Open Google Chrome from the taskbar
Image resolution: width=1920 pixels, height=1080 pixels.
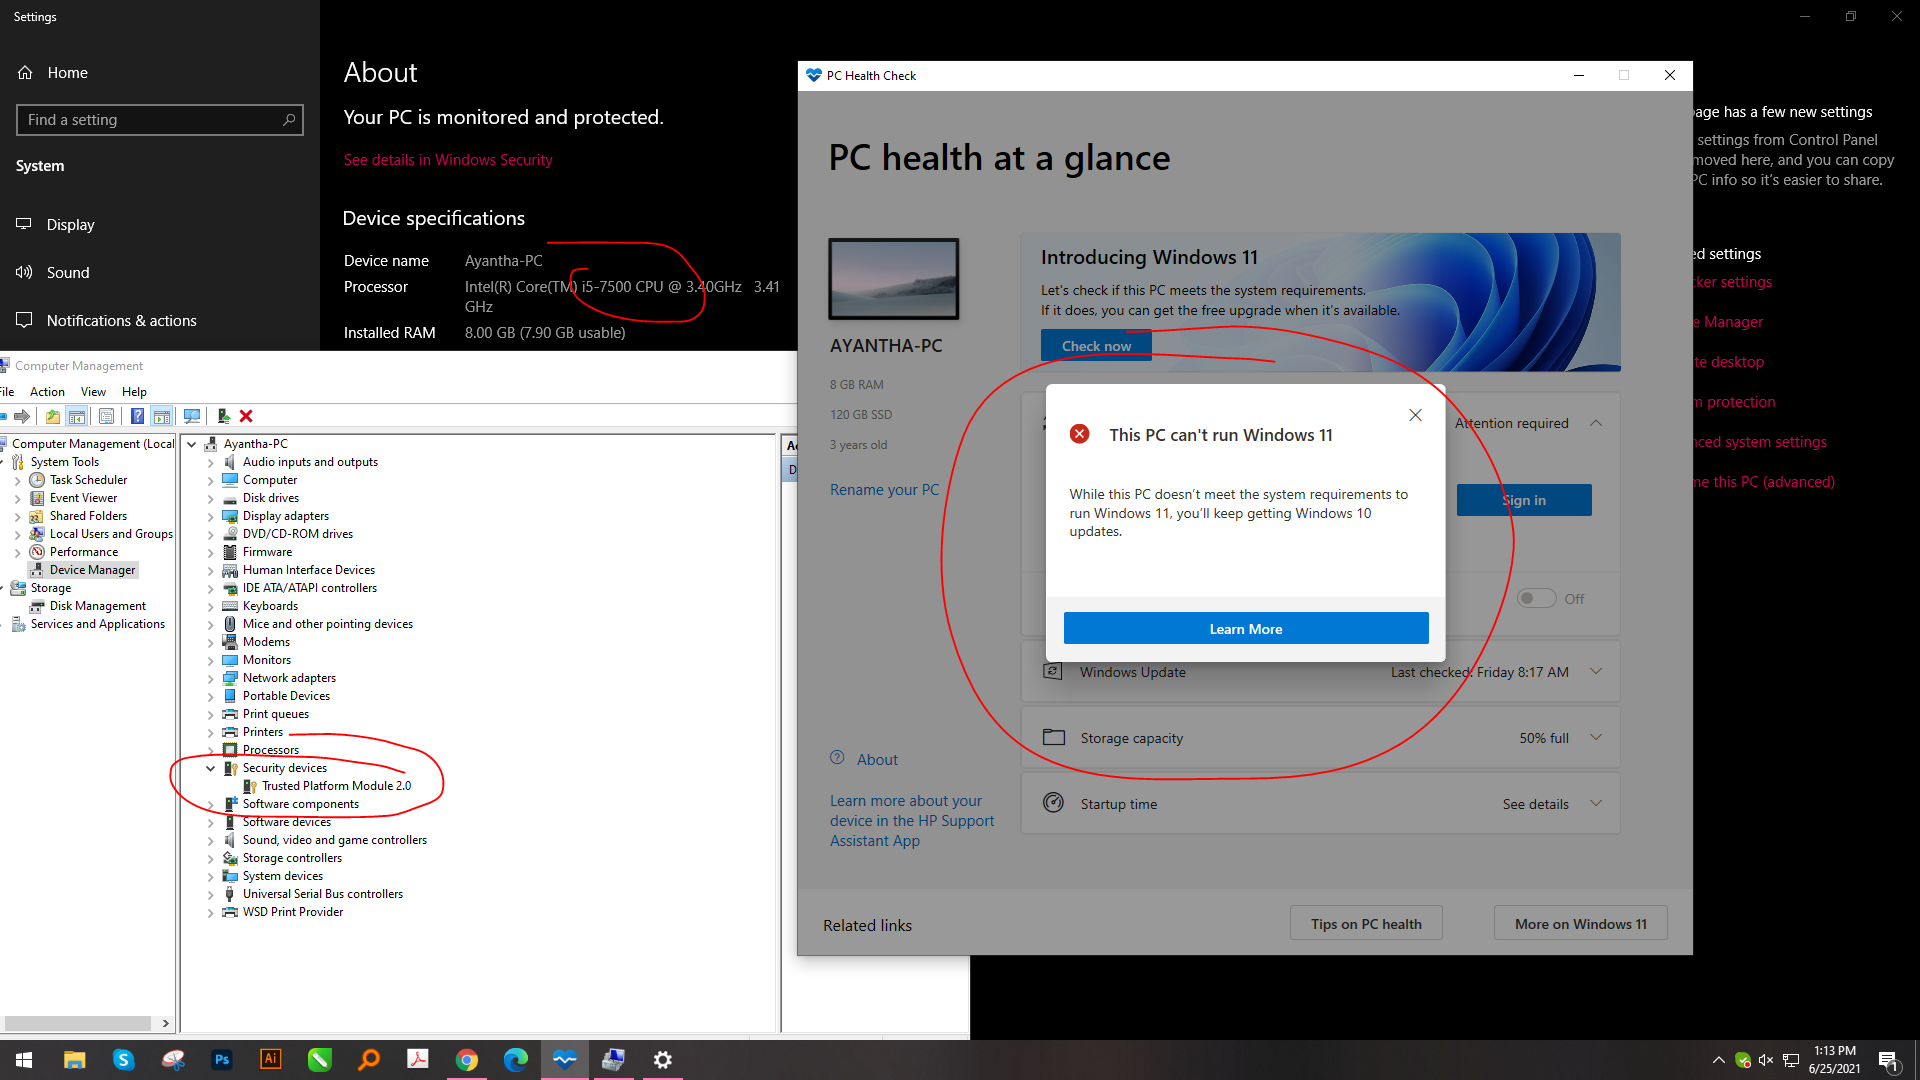(x=467, y=1060)
